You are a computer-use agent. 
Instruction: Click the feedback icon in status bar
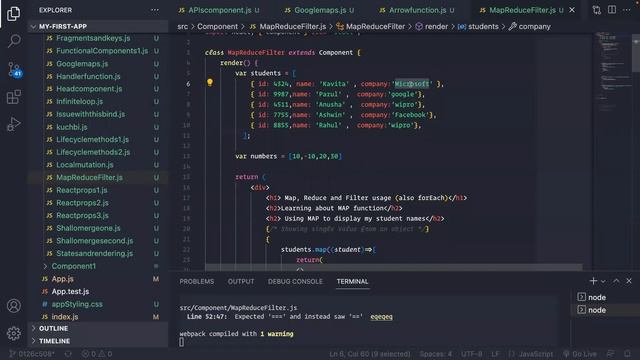(x=611, y=354)
